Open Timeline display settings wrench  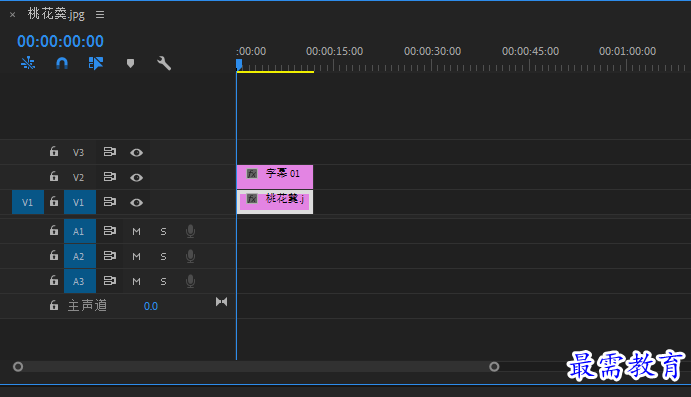click(x=164, y=63)
